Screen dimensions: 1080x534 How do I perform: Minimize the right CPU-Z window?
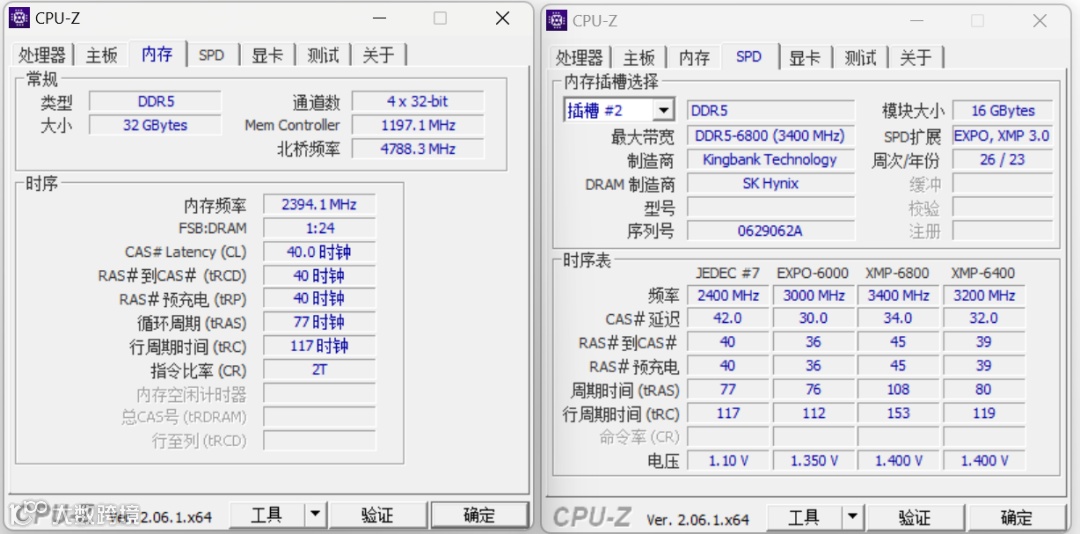[x=918, y=21]
